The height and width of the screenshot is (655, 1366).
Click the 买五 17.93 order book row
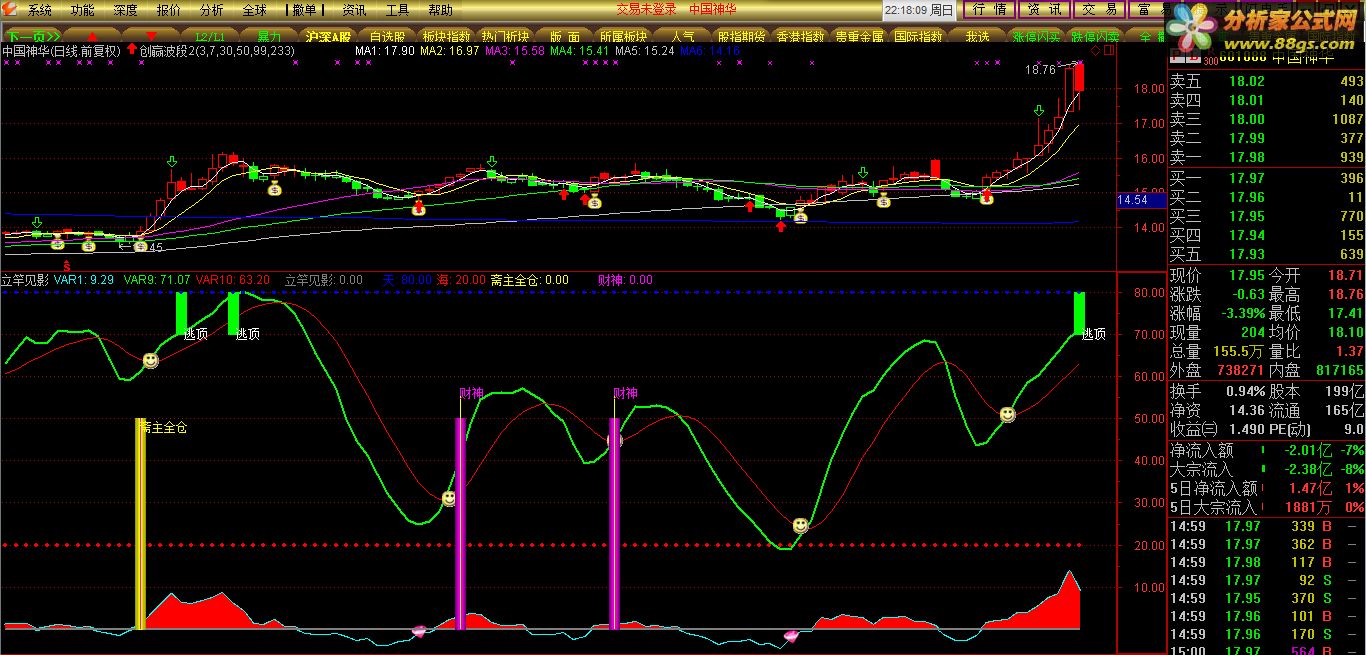click(x=1266, y=255)
